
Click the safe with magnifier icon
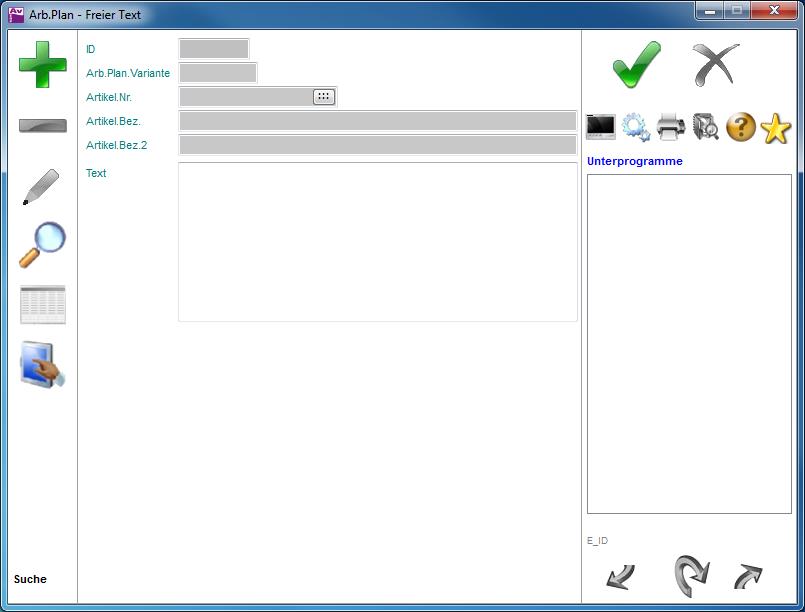(x=705, y=127)
